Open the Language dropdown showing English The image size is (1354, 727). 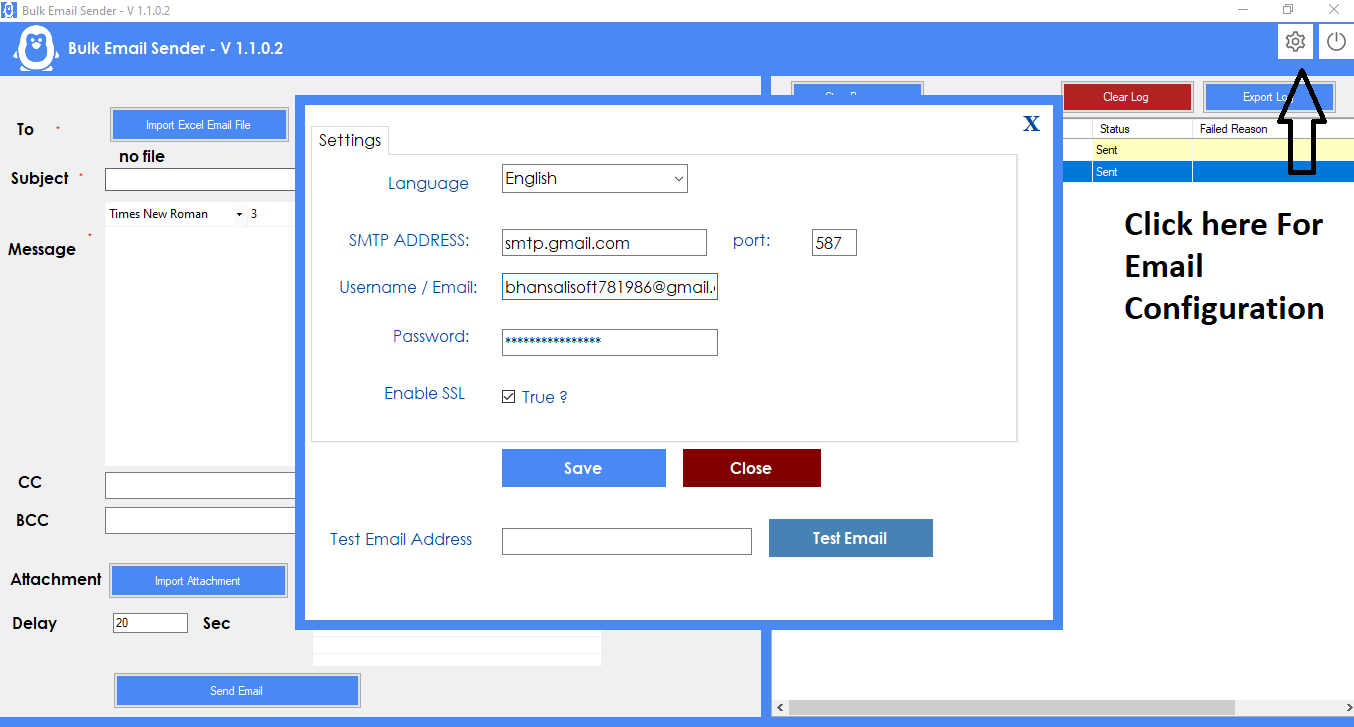click(x=594, y=178)
